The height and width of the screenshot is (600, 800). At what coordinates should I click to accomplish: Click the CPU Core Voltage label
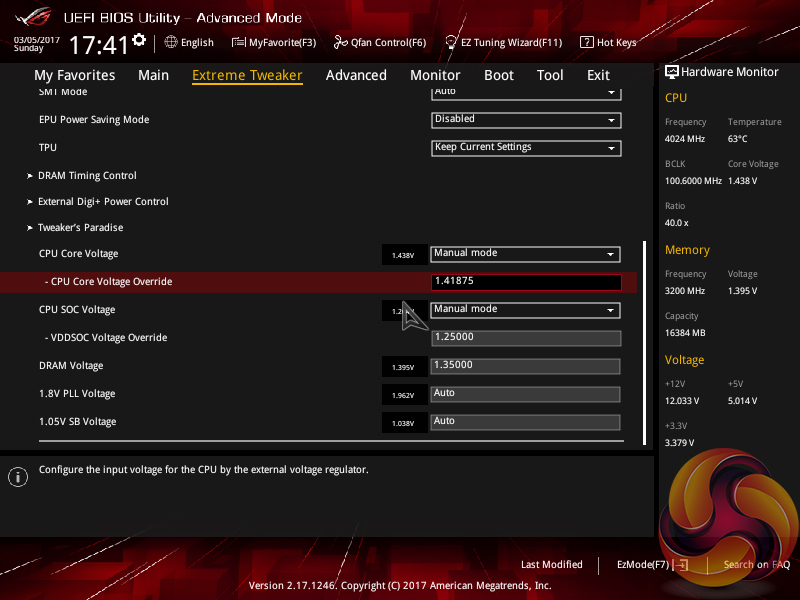pyautogui.click(x=79, y=254)
